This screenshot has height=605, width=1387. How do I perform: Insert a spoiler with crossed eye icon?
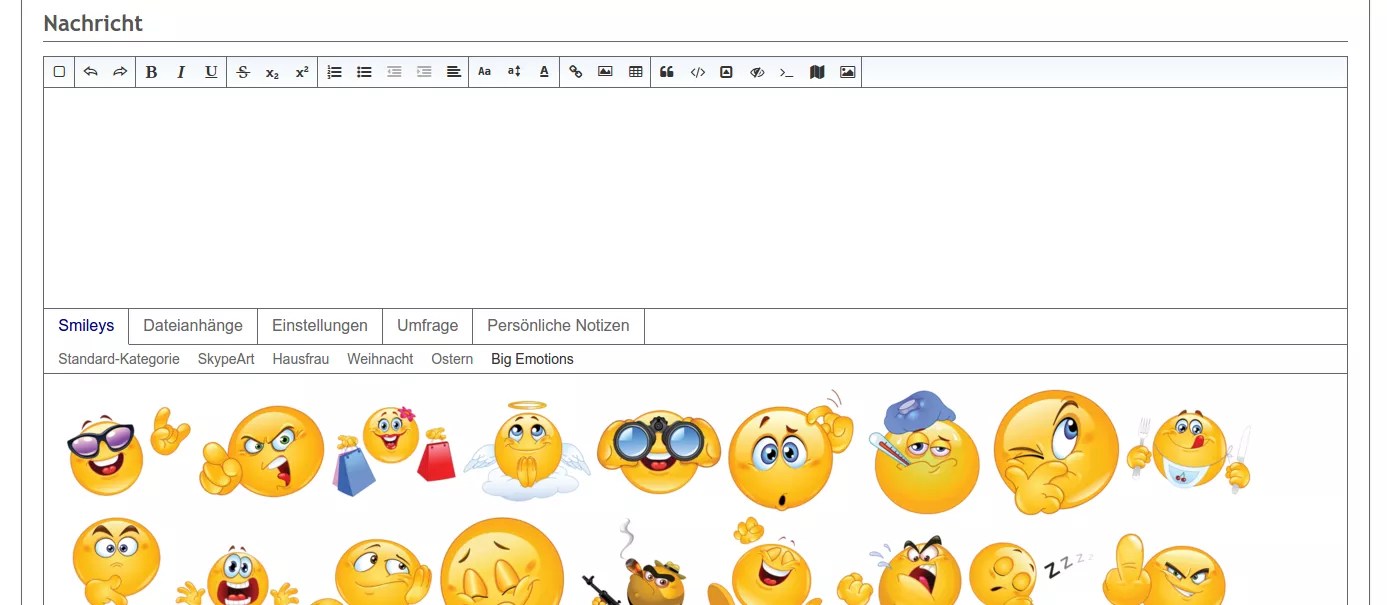coord(757,72)
